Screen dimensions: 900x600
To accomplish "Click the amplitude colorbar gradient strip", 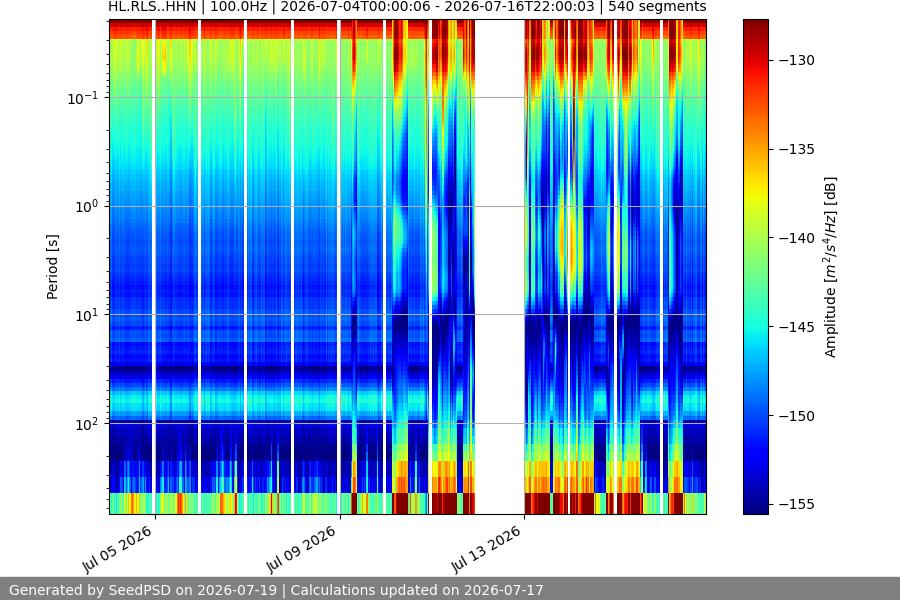I will (x=755, y=267).
